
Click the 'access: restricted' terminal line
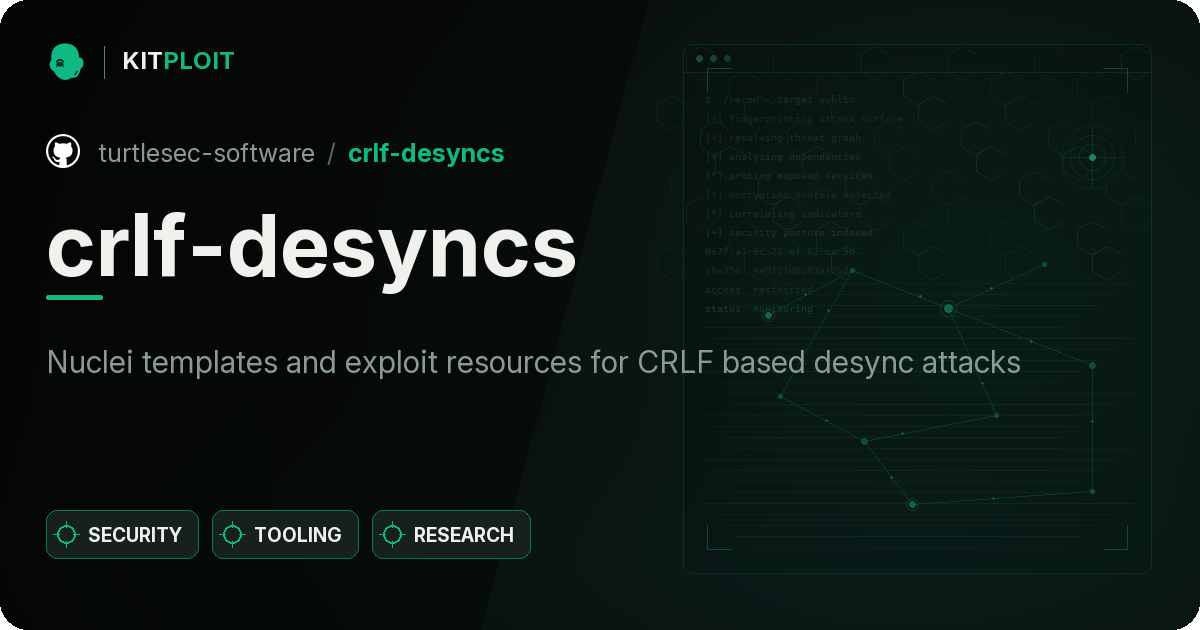click(759, 290)
